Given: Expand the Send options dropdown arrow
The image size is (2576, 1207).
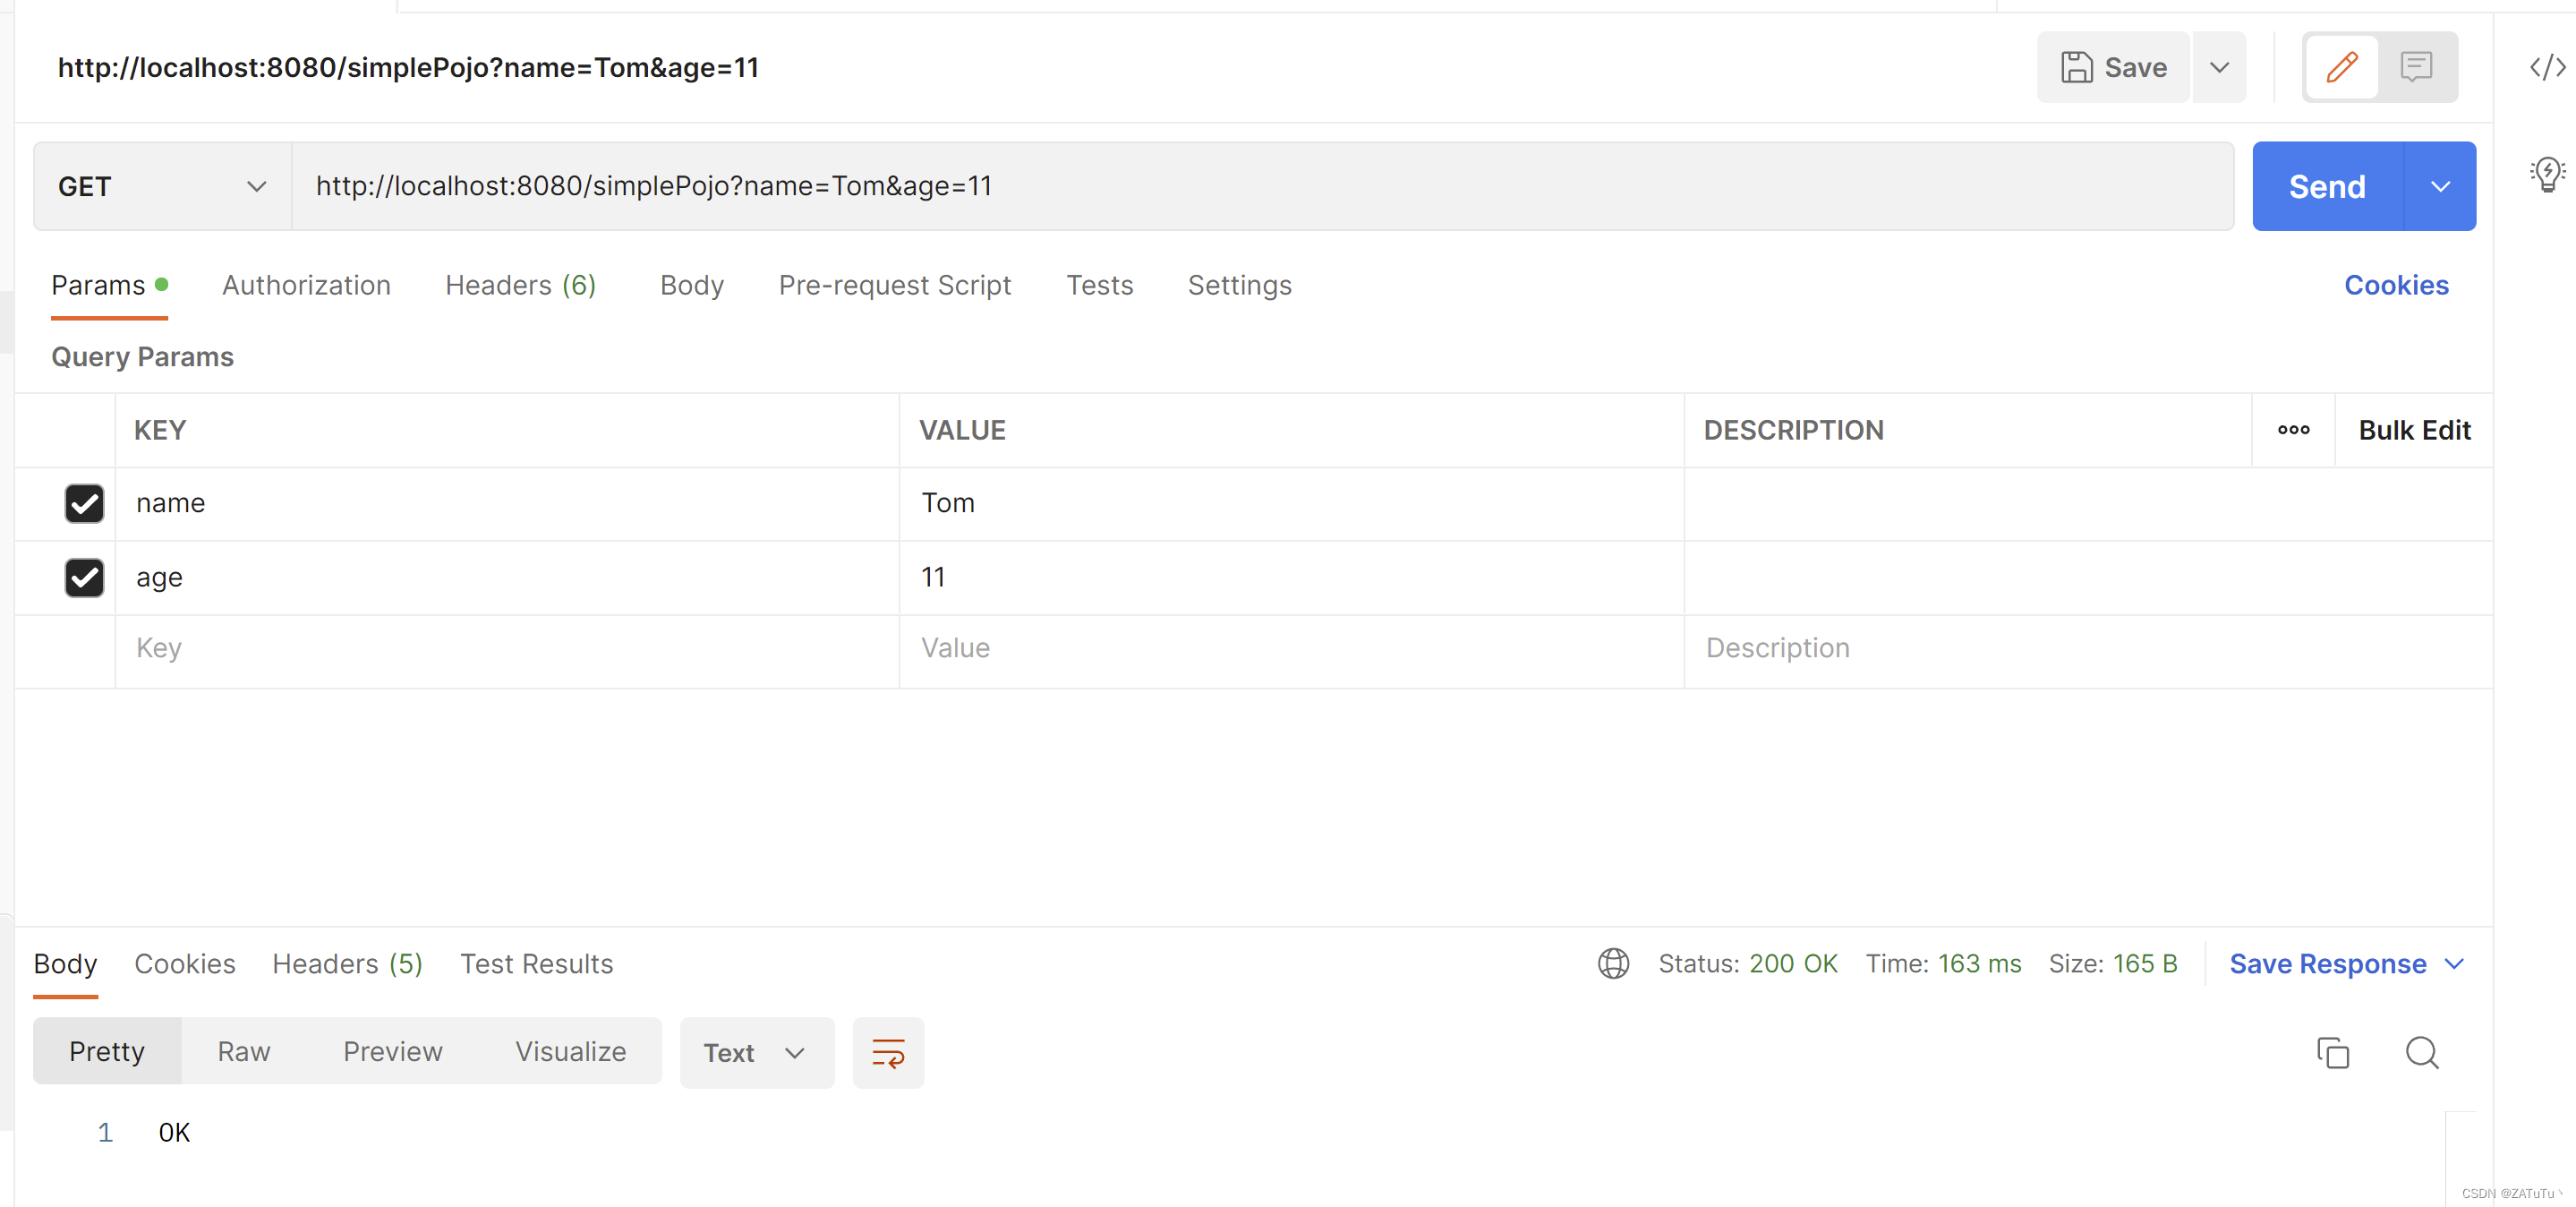Looking at the screenshot, I should 2440,186.
